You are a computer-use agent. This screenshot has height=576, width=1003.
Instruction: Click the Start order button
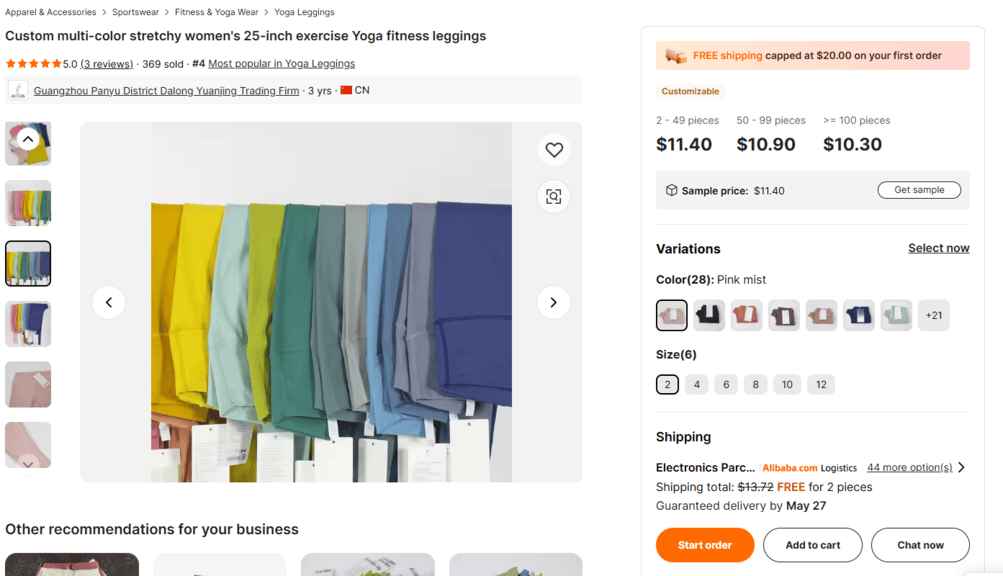tap(704, 545)
